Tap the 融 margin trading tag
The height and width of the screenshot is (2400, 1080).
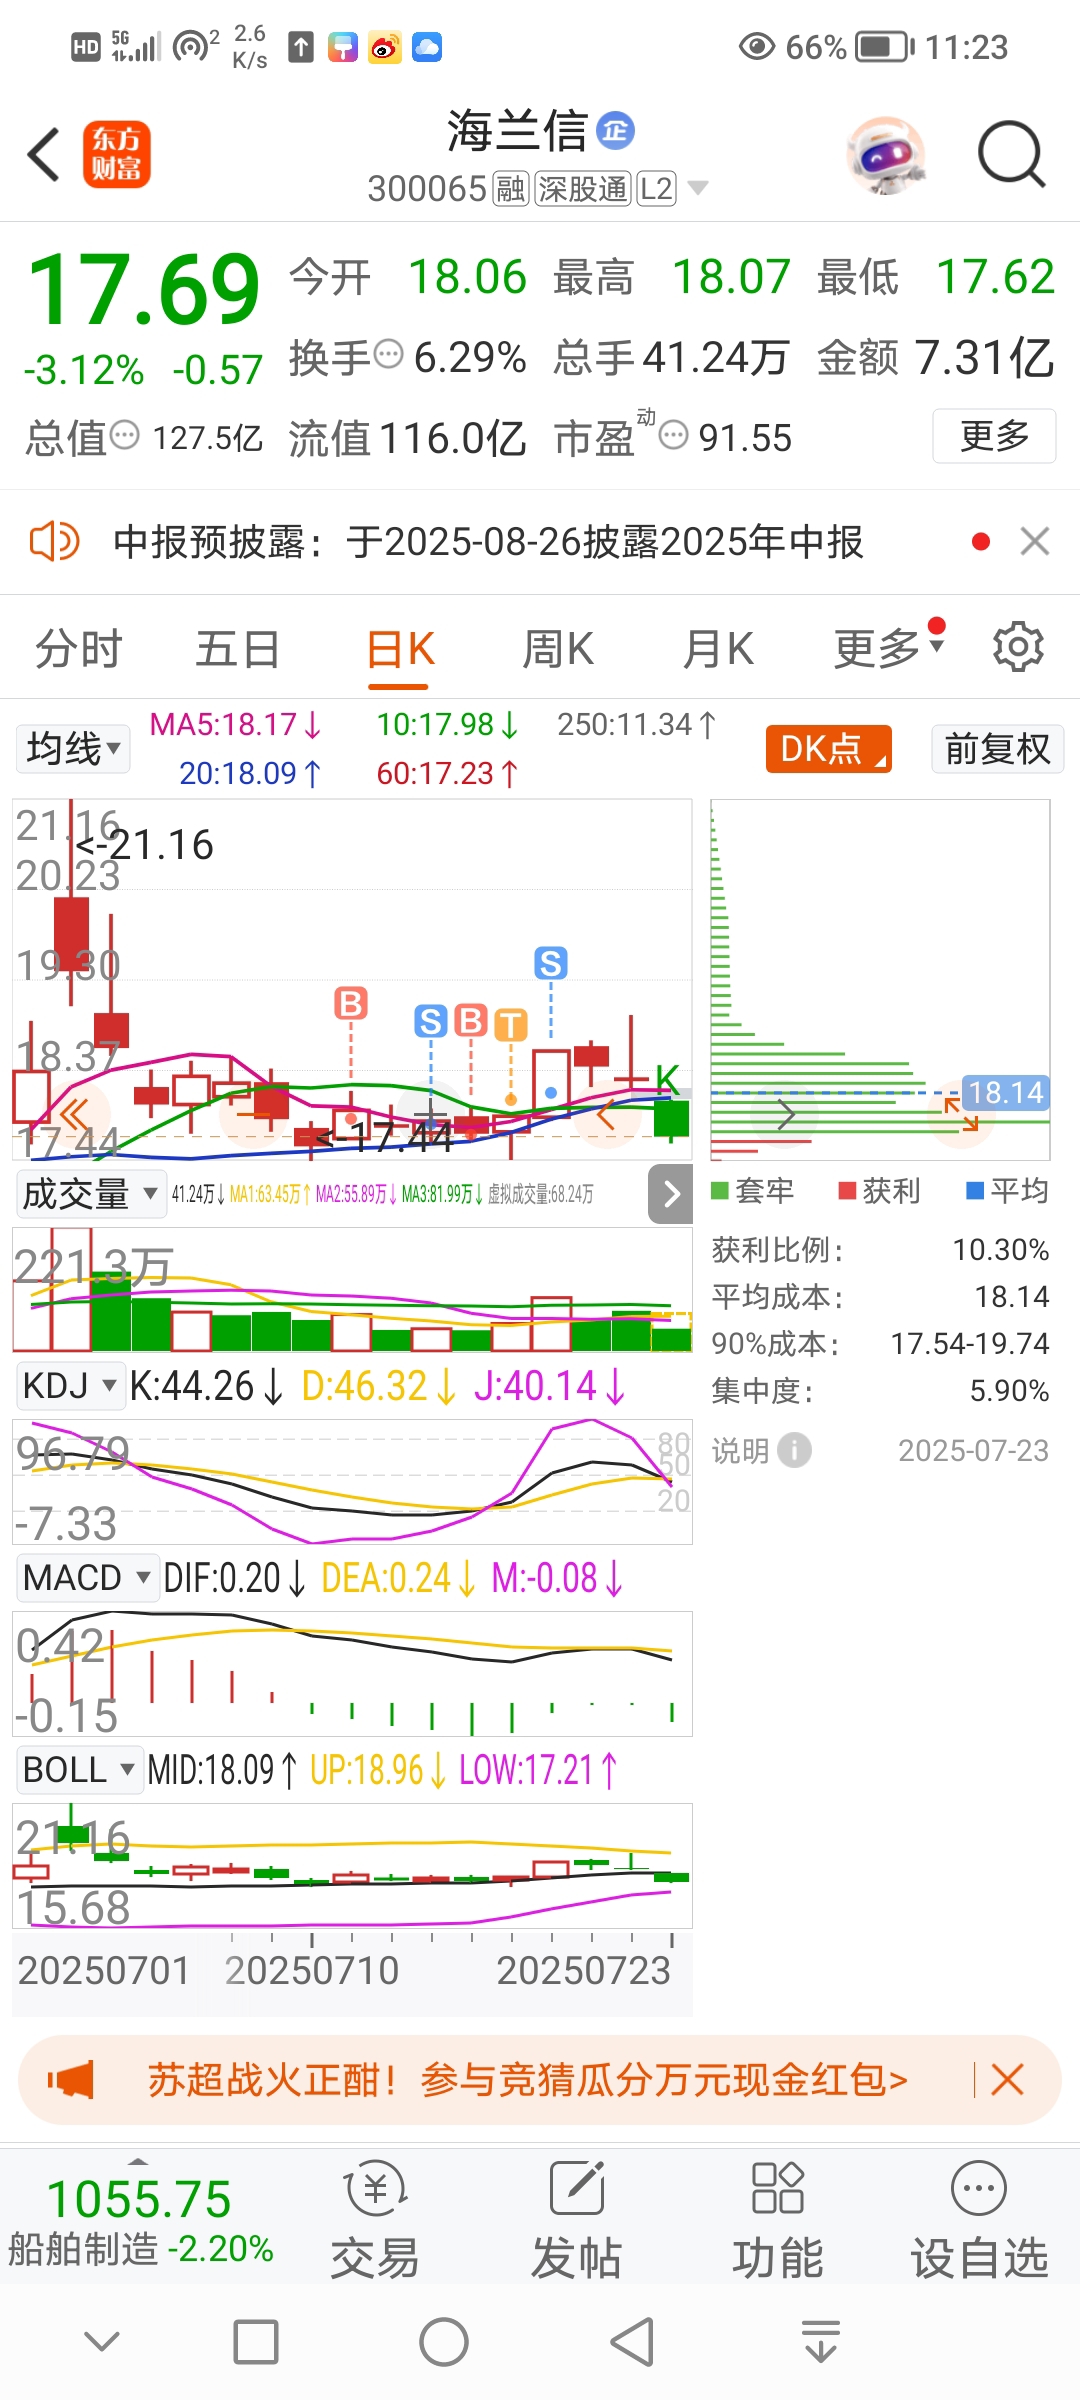[511, 188]
